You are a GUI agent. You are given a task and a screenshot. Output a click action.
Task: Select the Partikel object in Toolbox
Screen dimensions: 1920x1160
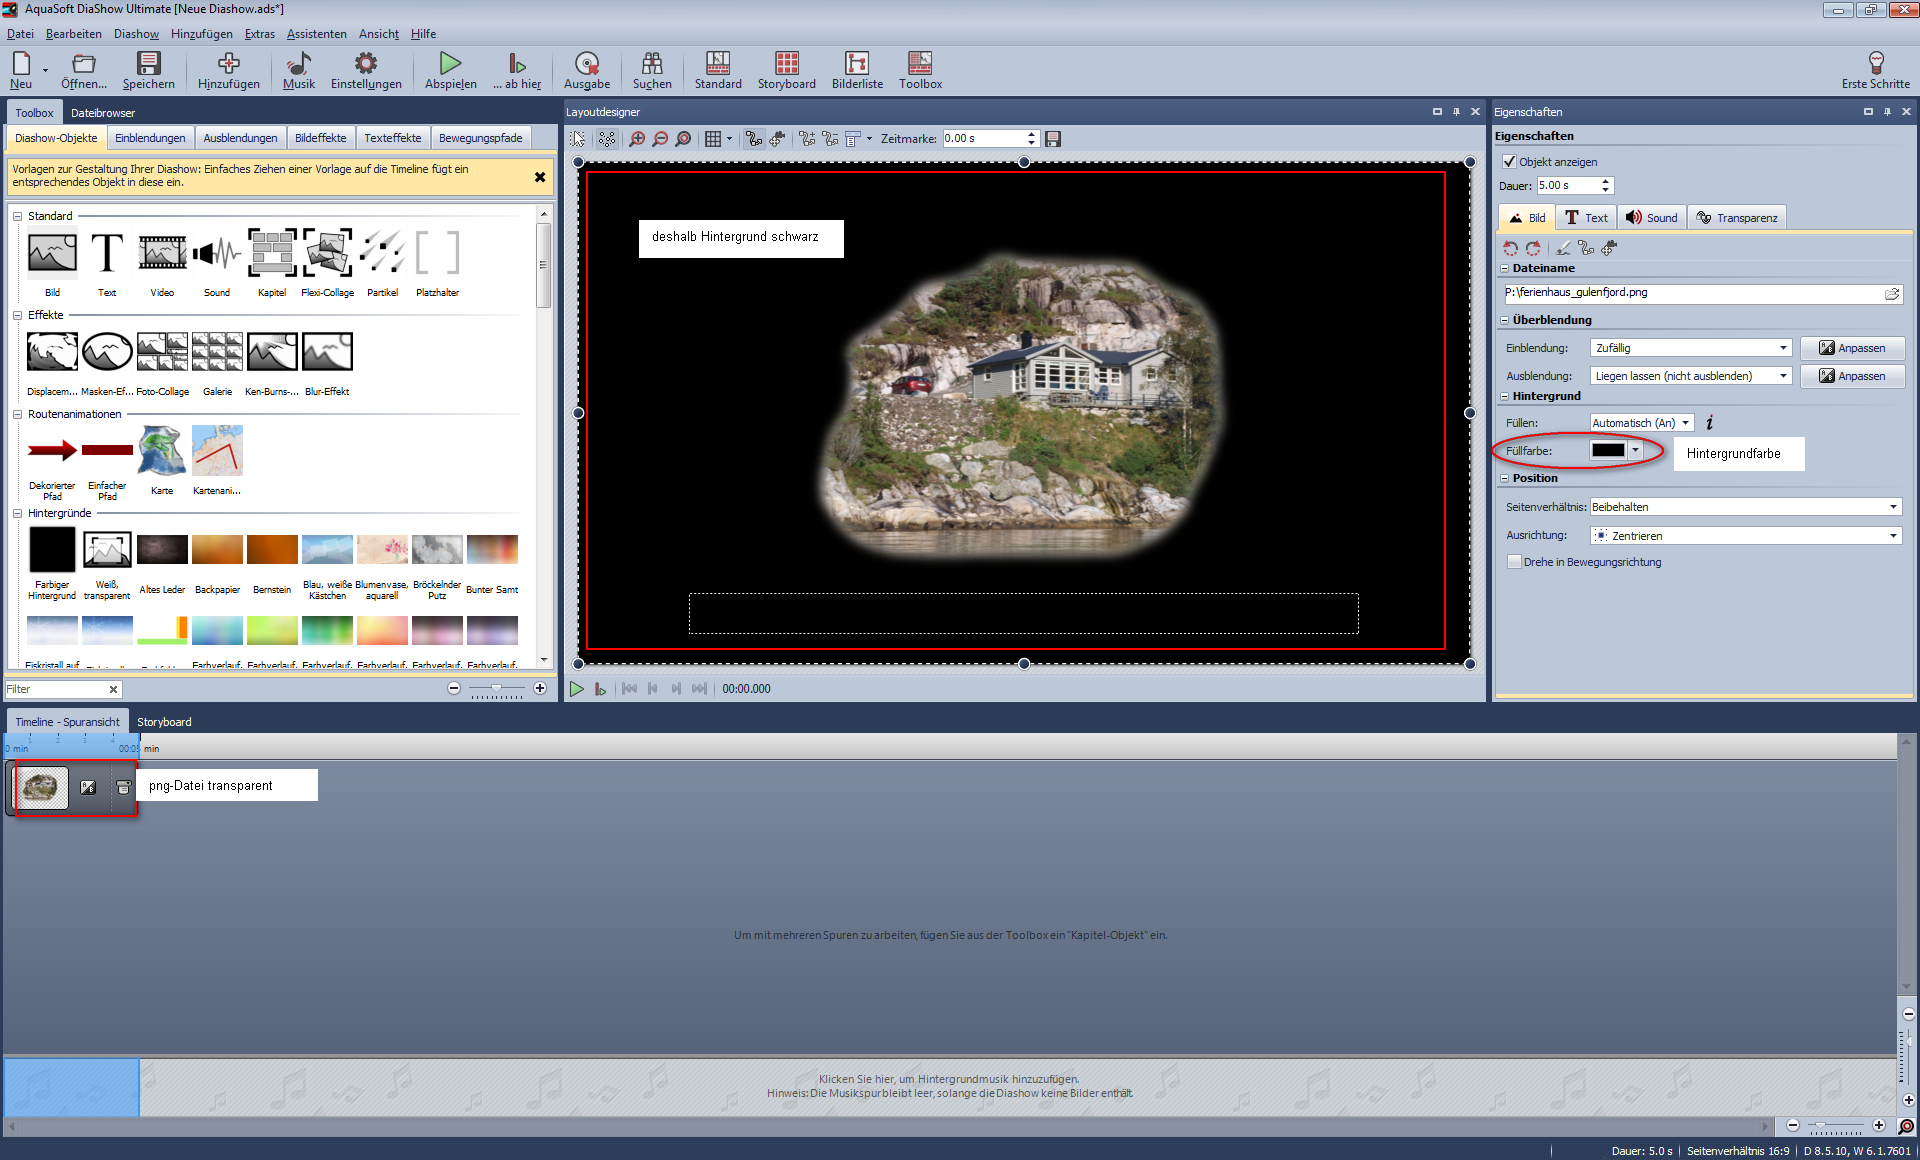point(382,253)
